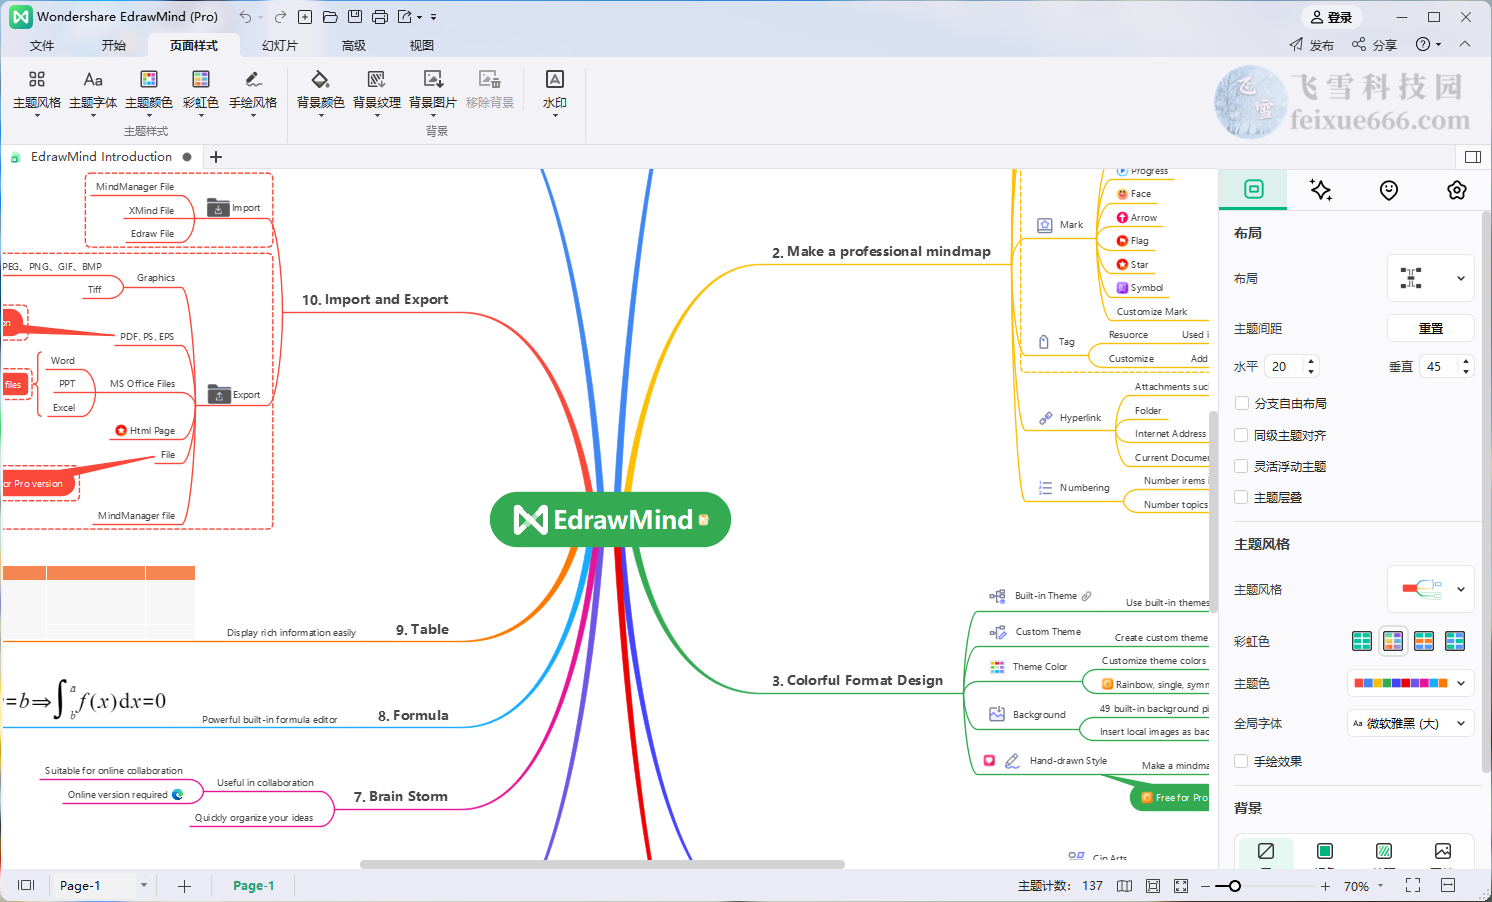Expand the help menu dropdown

[x=1438, y=45]
